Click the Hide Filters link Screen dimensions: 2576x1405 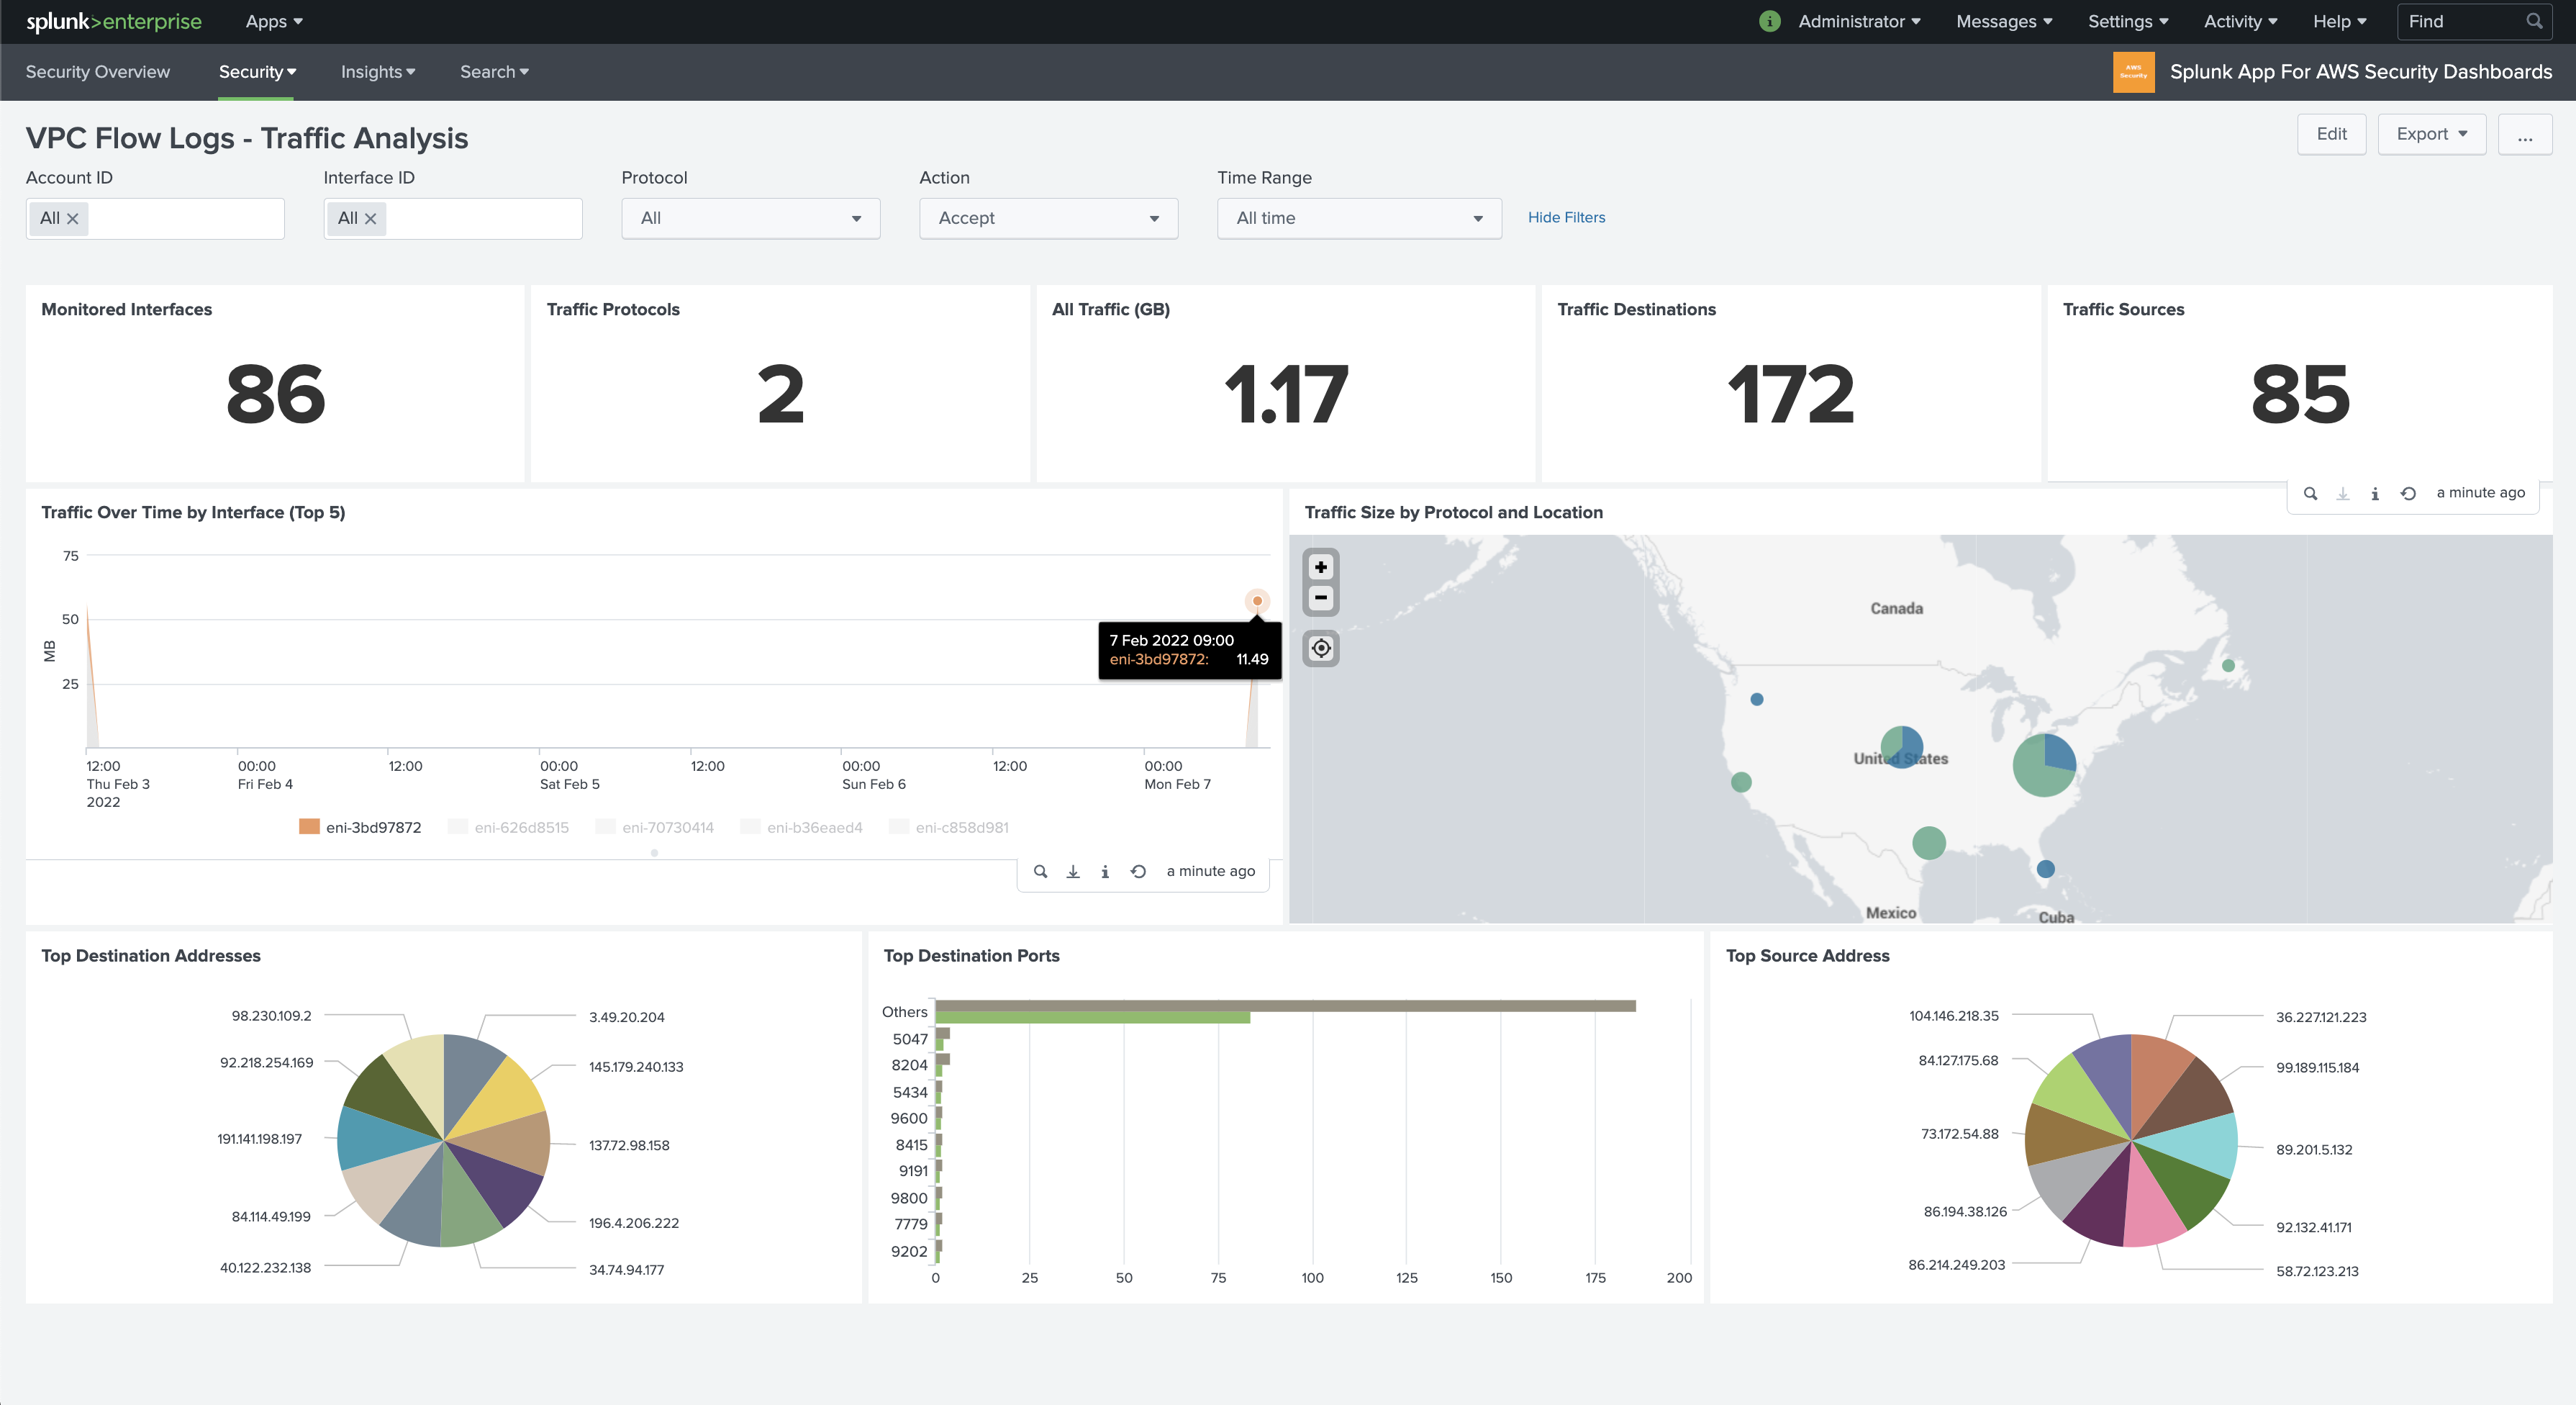tap(1566, 217)
